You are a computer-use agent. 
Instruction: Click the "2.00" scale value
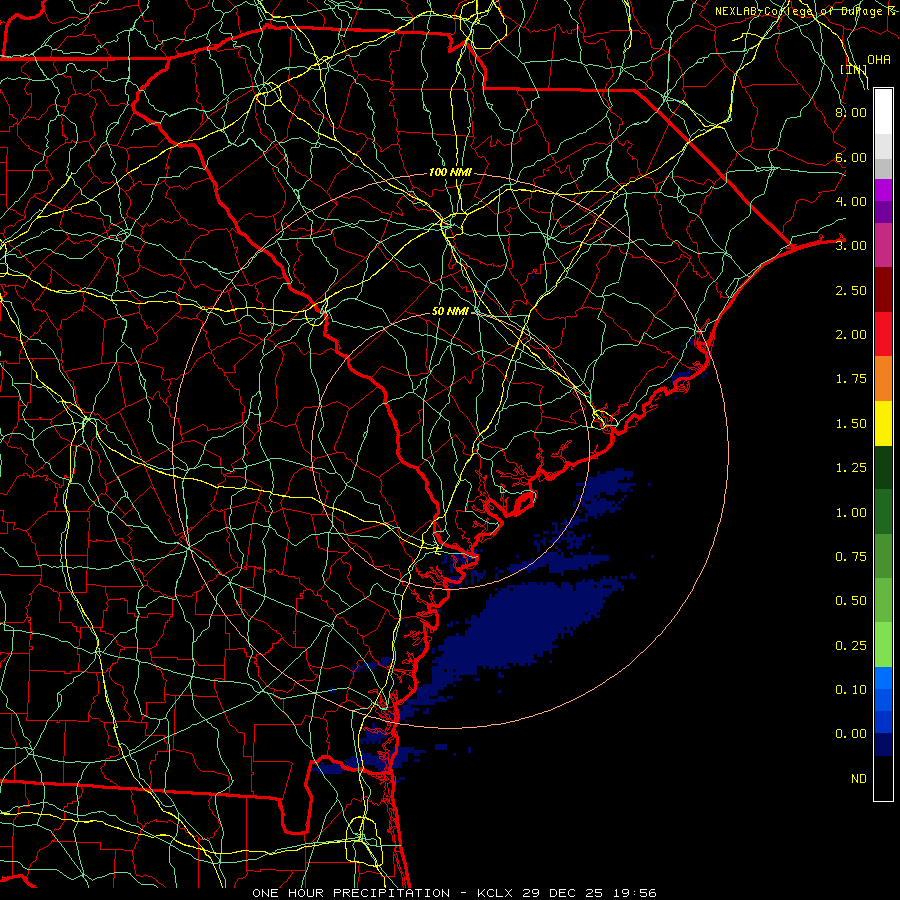(x=851, y=335)
